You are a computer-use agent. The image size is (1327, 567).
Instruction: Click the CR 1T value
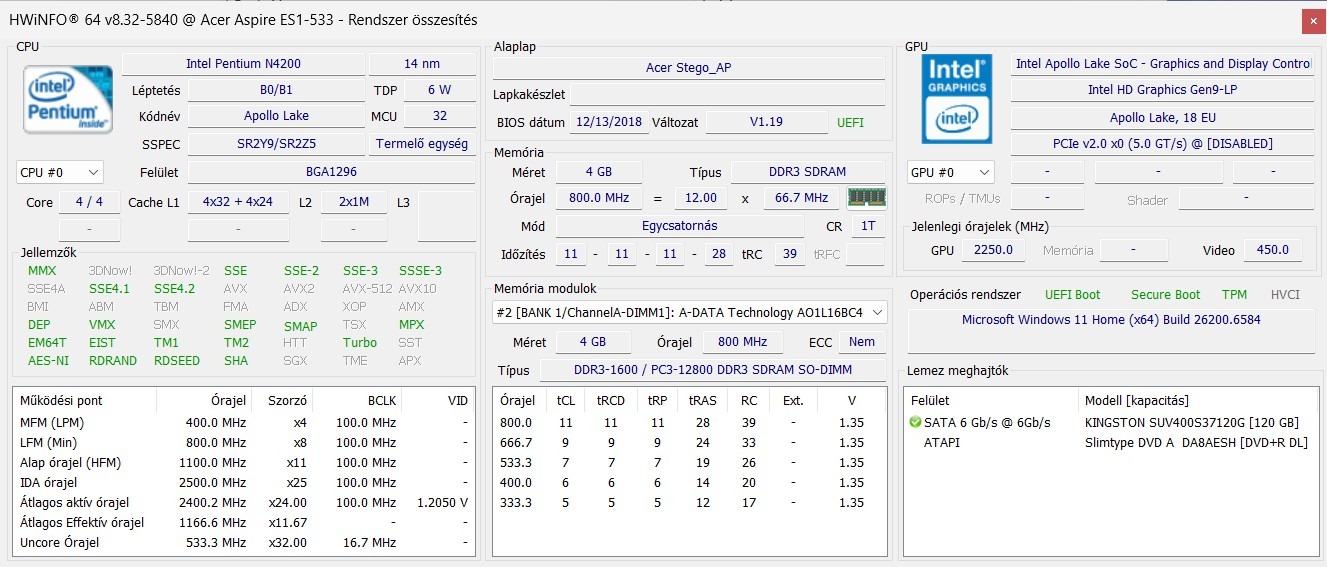868,225
